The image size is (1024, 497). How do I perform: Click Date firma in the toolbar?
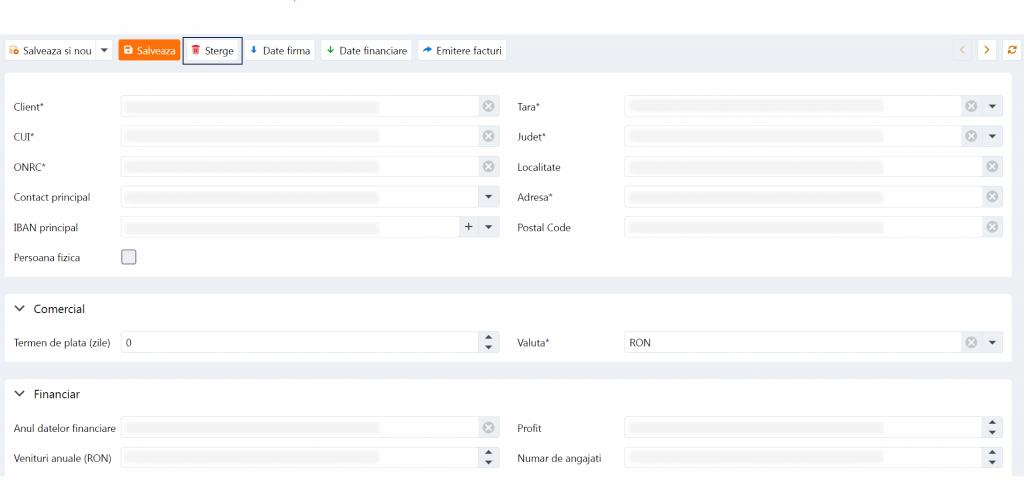(x=280, y=50)
